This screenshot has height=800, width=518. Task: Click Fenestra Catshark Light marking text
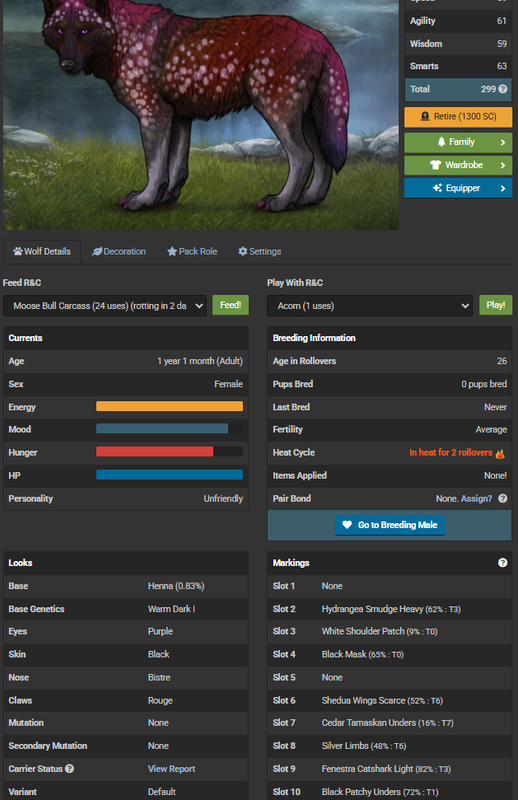[x=386, y=769]
